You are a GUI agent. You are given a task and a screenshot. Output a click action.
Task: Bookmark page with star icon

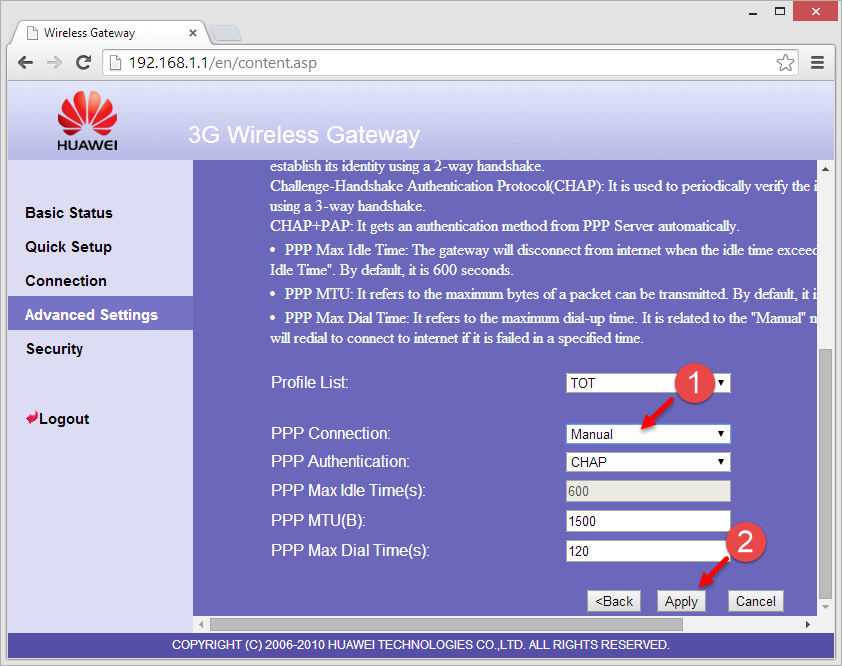click(785, 63)
